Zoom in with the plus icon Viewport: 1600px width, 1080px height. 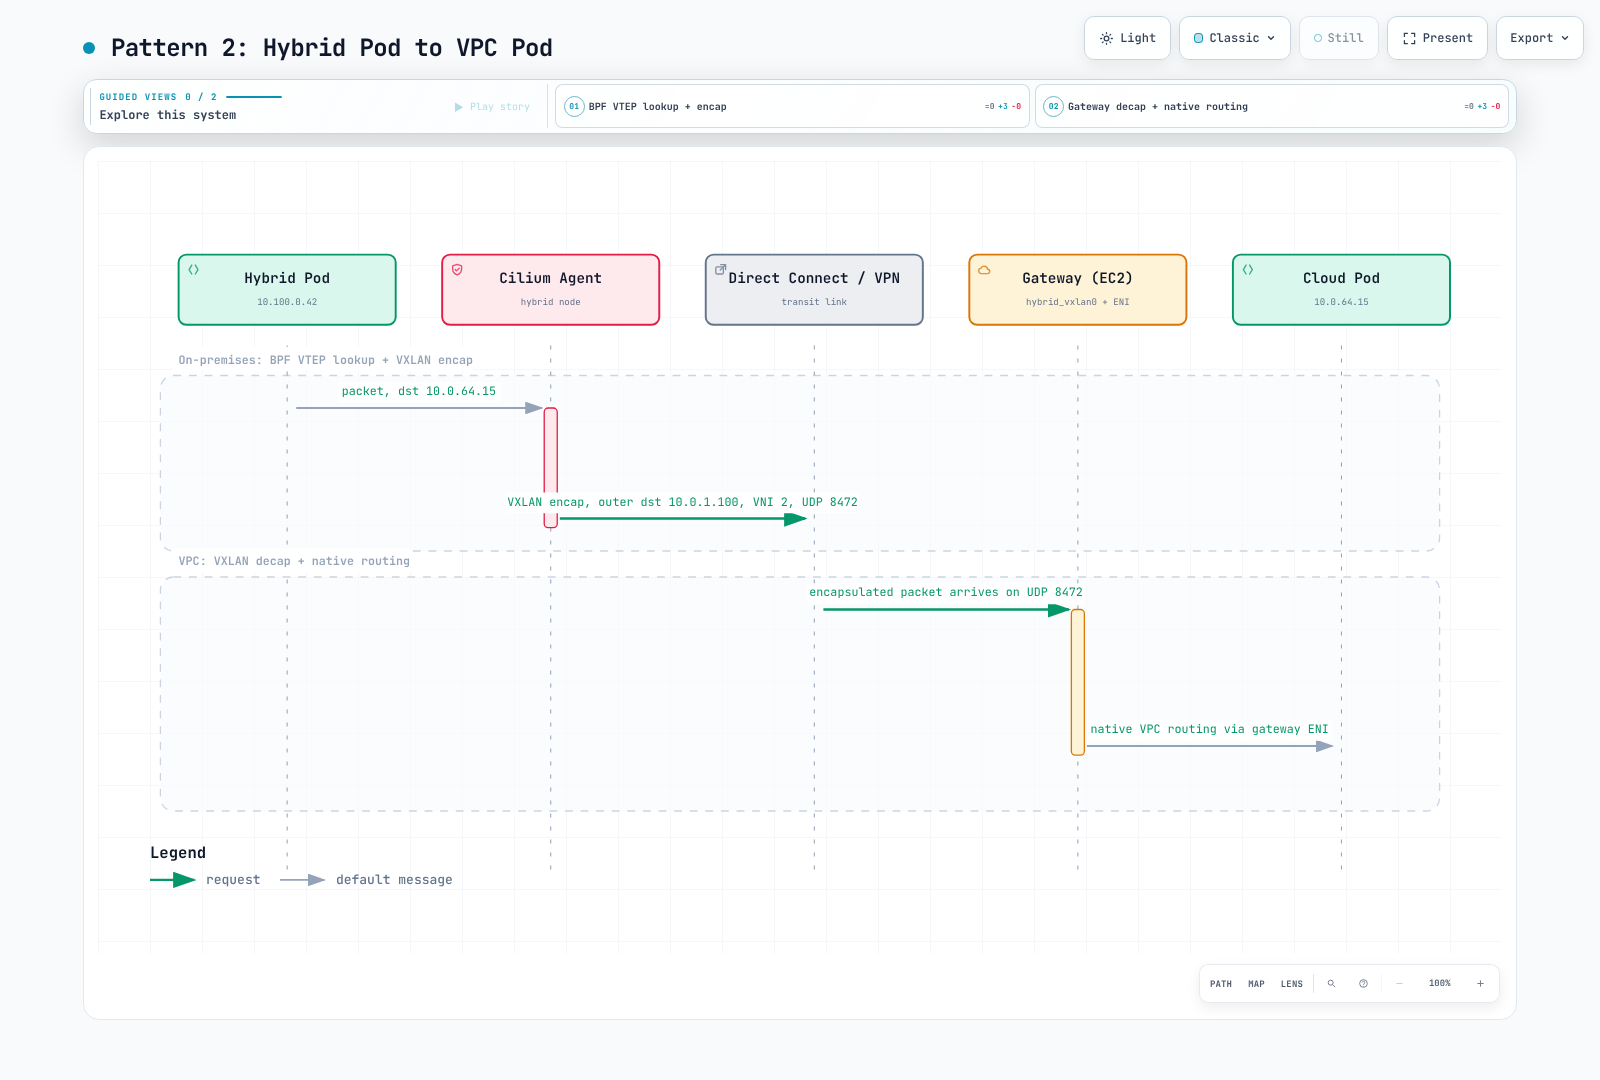(x=1480, y=984)
